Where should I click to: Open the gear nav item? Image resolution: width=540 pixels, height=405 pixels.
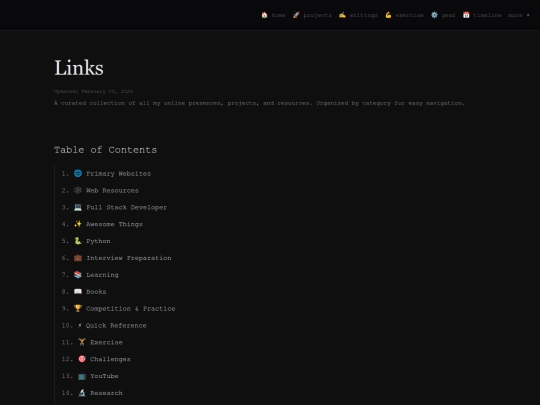(x=443, y=15)
